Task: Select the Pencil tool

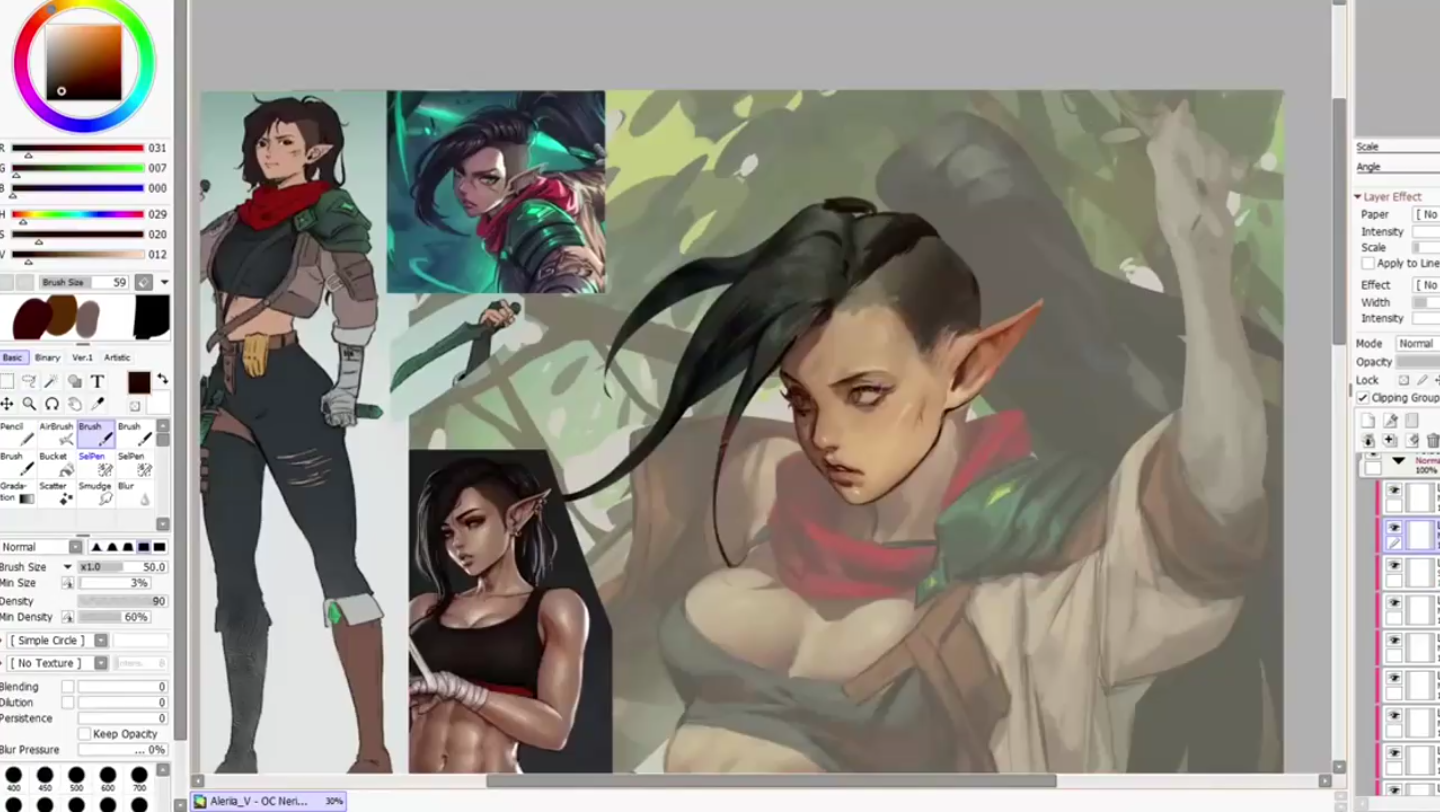Action: 16,434
